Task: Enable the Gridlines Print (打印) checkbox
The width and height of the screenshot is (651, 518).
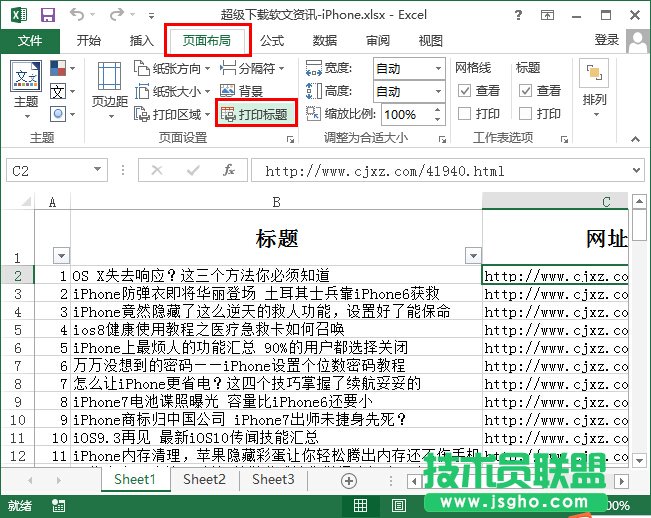Action: 464,114
